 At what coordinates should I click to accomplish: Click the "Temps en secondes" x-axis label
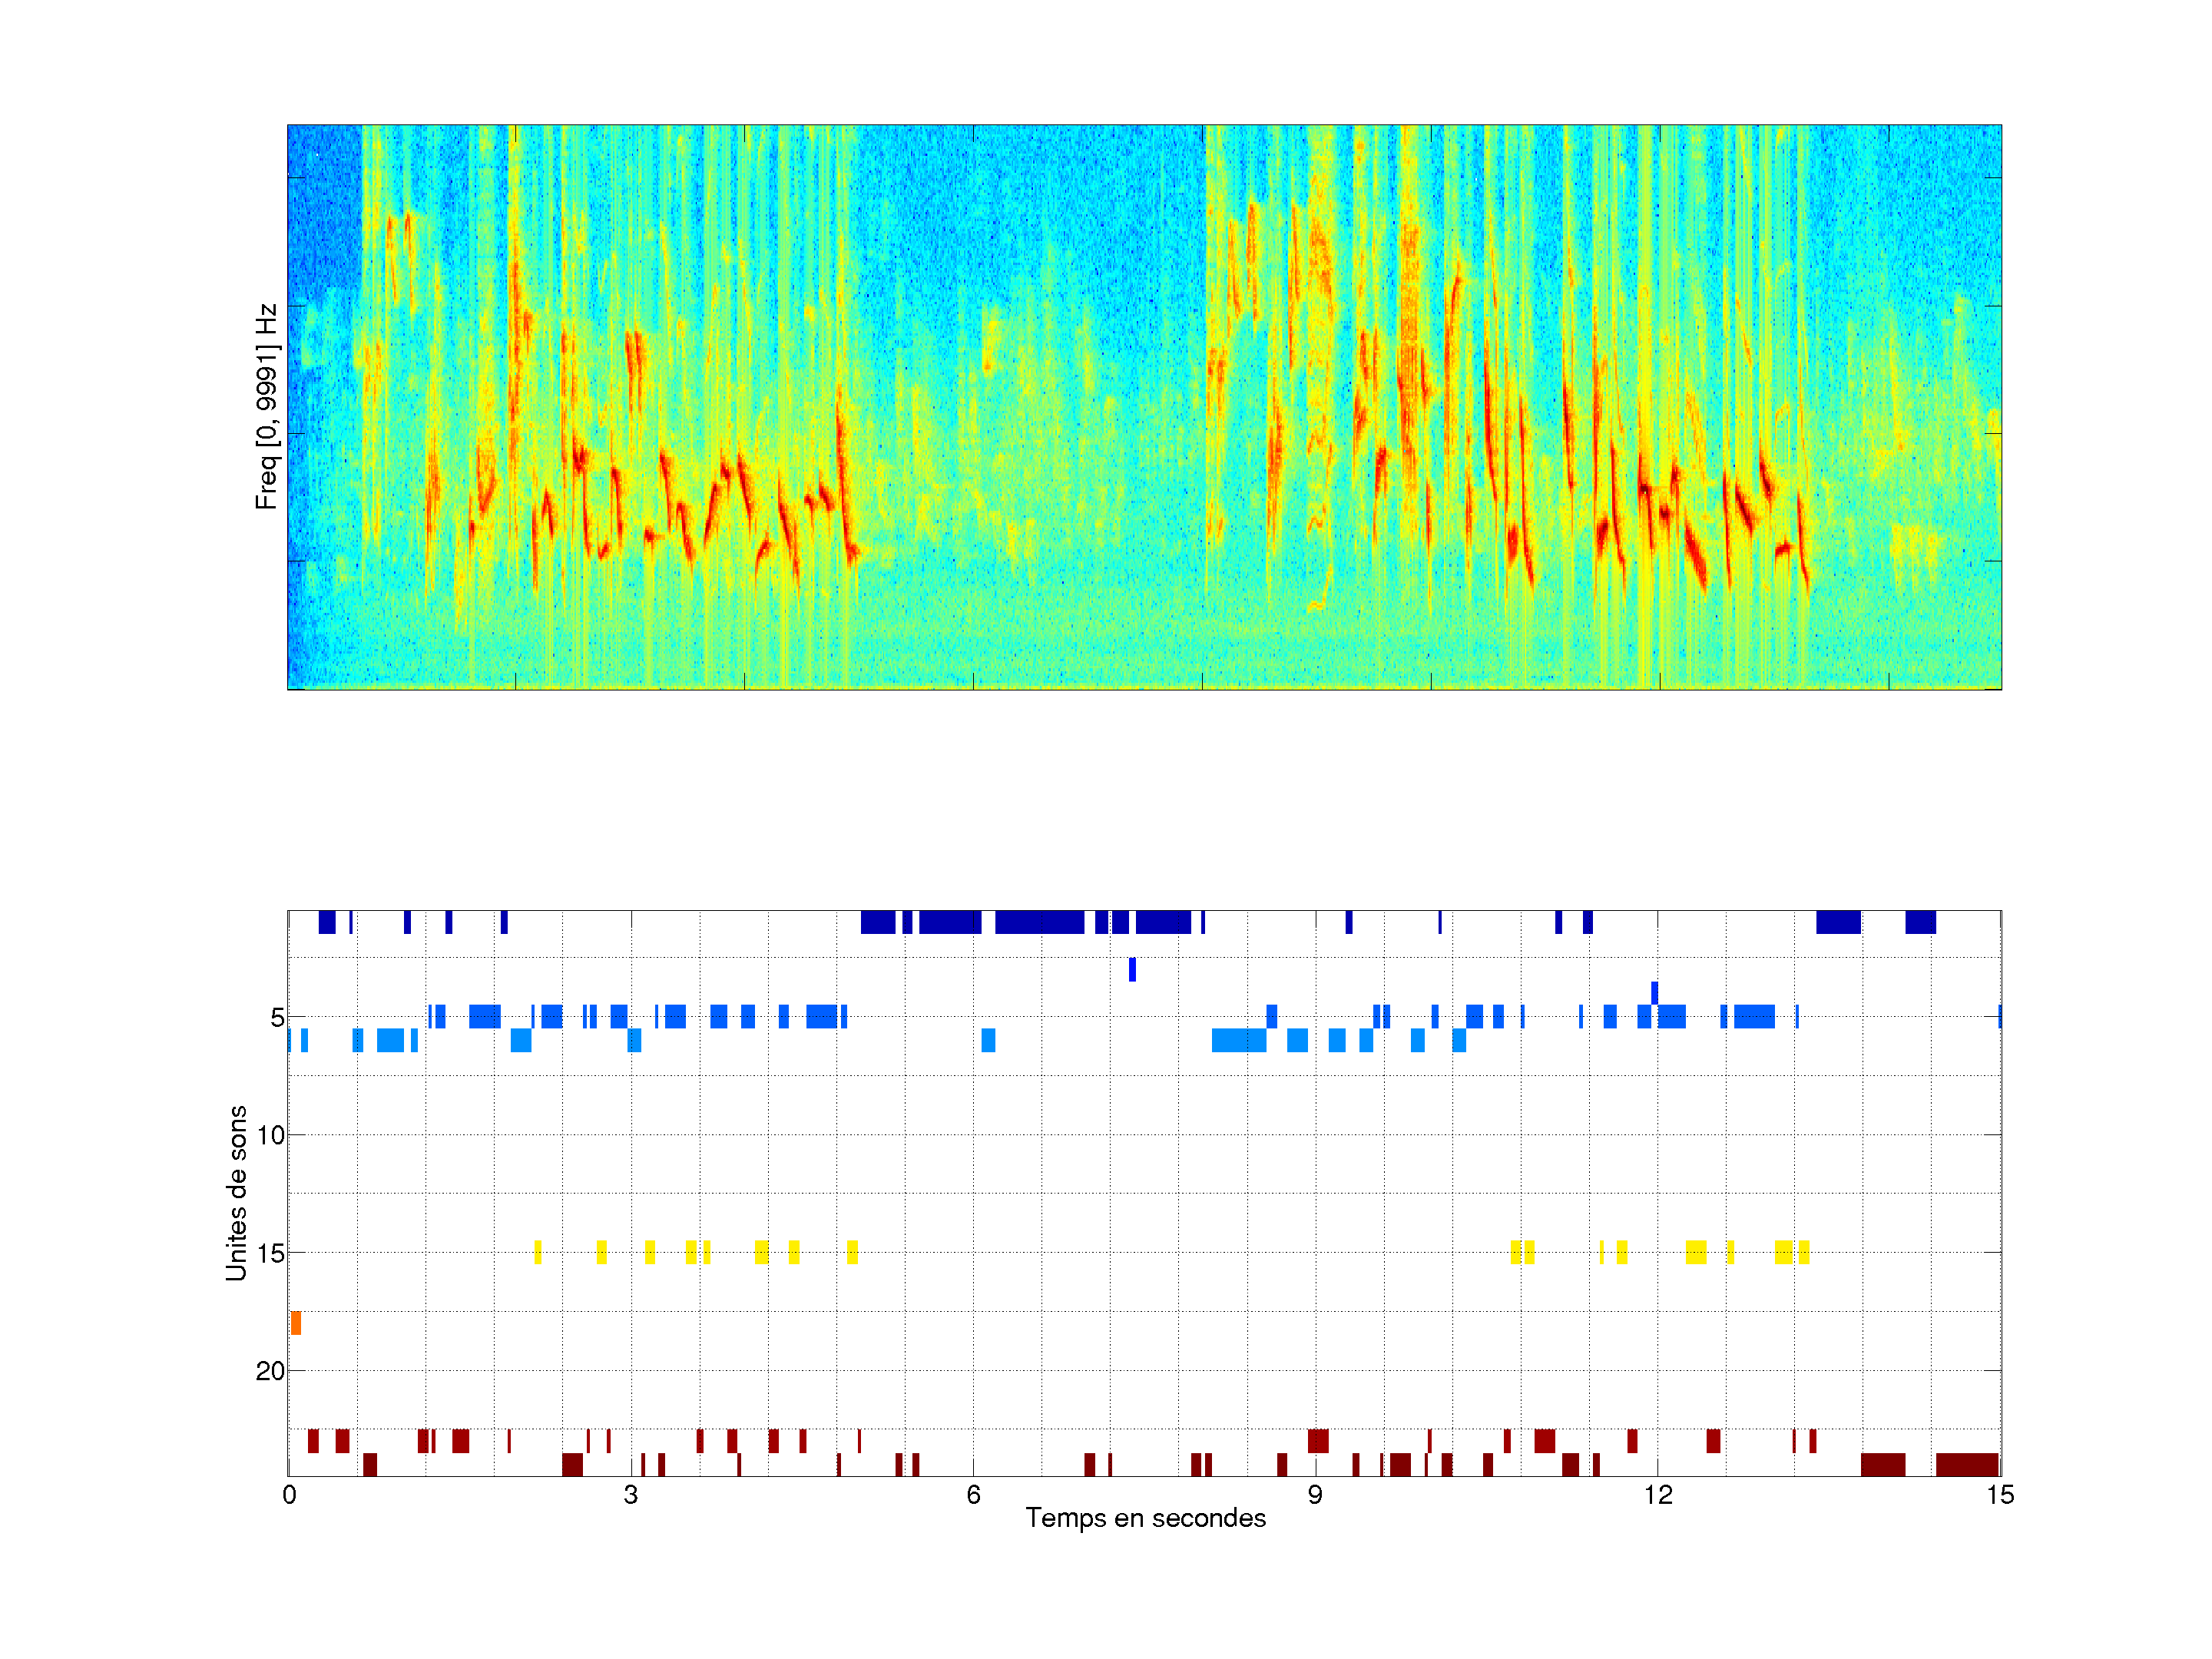pos(1145,1518)
